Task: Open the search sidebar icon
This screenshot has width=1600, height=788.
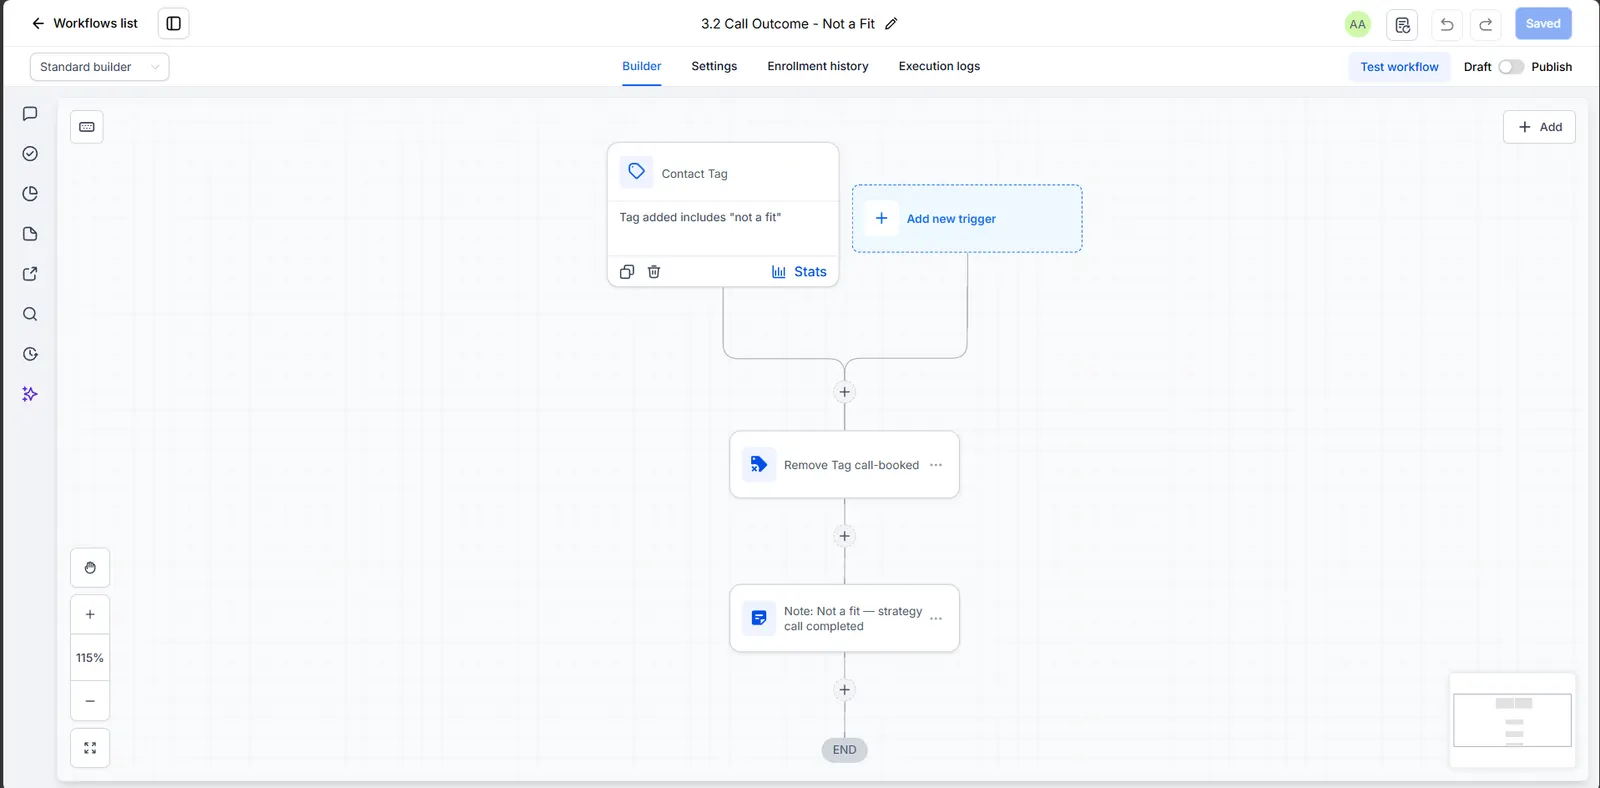Action: tap(30, 314)
